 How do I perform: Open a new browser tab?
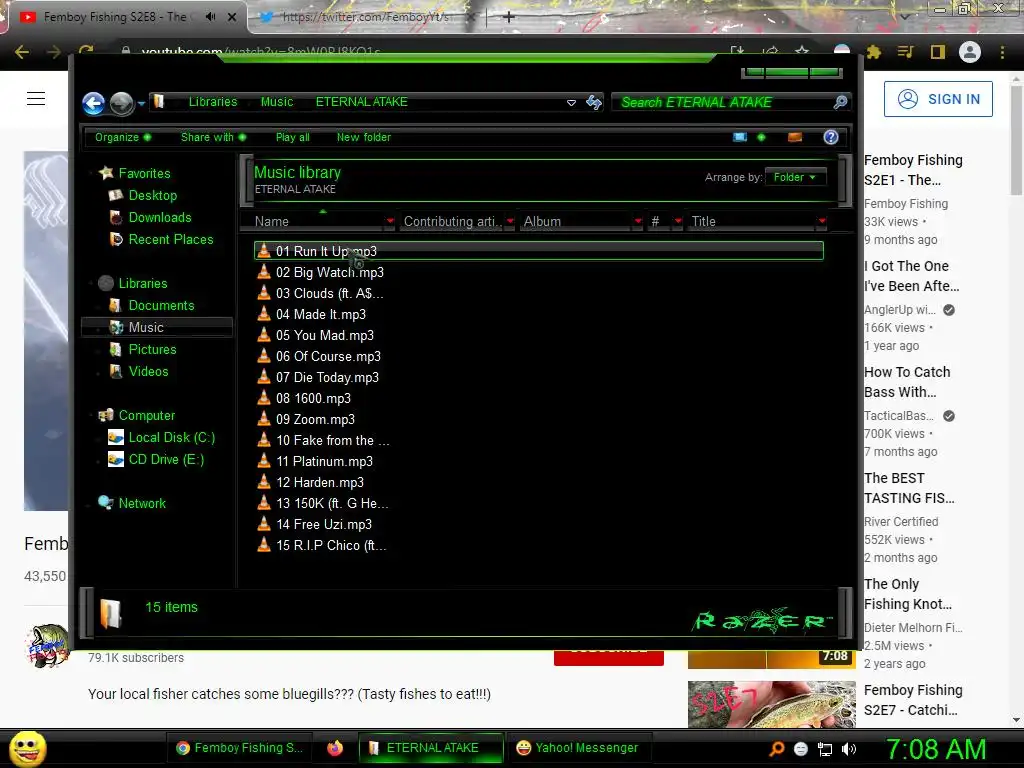pos(509,18)
